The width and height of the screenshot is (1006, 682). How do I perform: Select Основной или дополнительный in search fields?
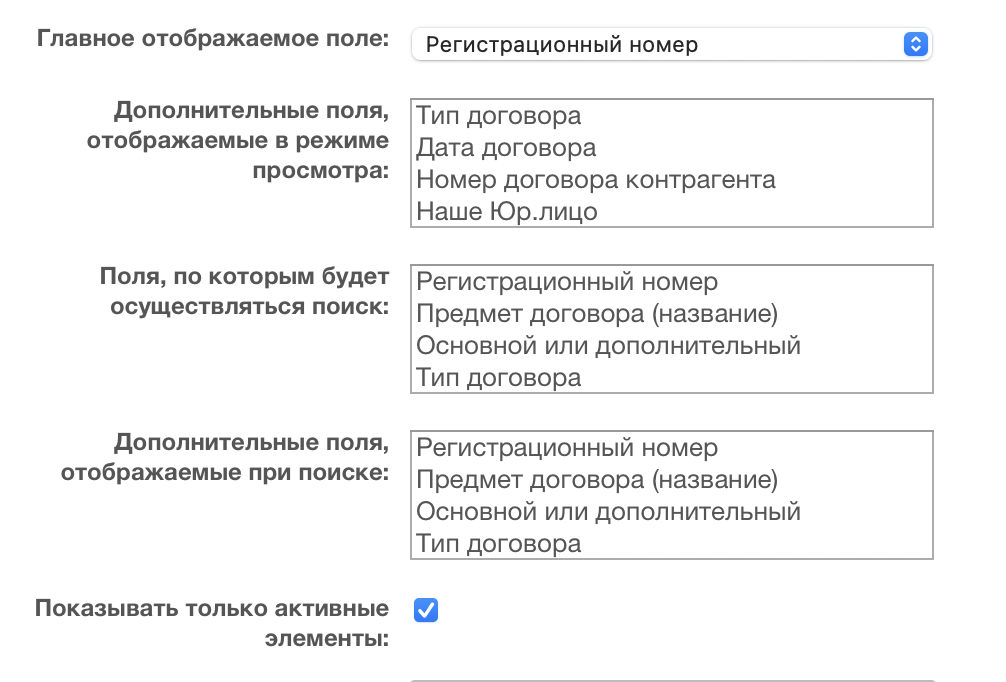coord(609,346)
